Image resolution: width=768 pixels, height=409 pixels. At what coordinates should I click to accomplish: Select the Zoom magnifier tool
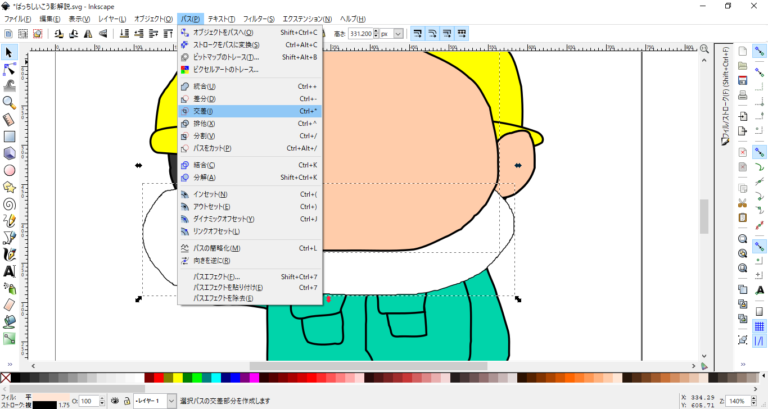tap(9, 102)
